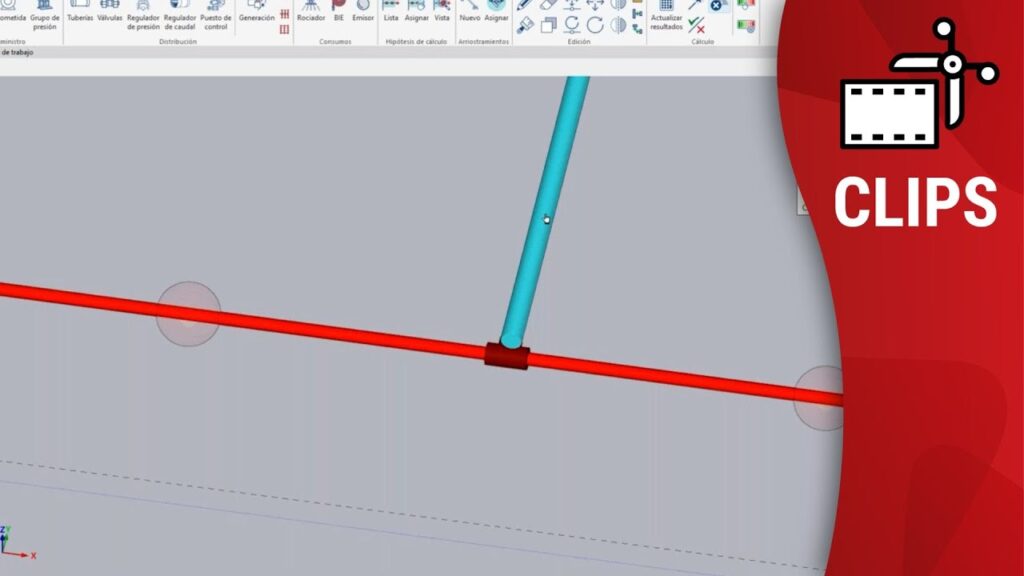1024x576 pixels.
Task: Open the Puesto de control tool
Action: click(x=216, y=12)
